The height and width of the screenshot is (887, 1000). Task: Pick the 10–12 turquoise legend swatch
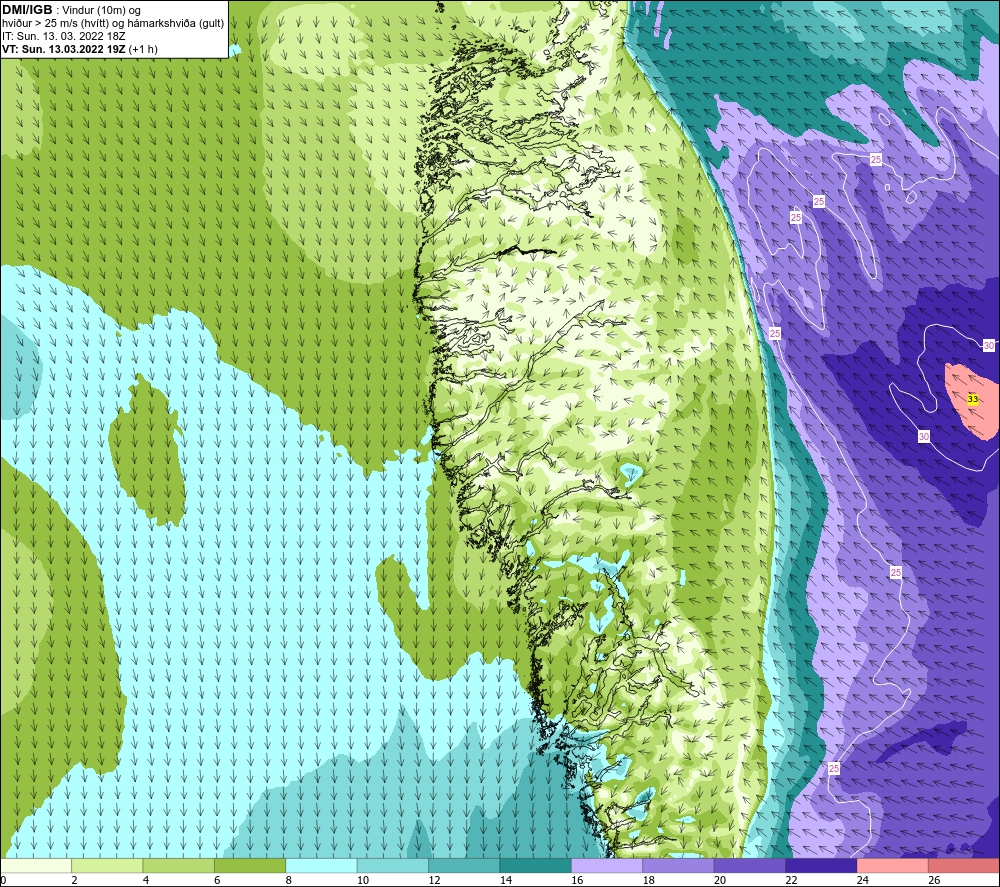click(393, 865)
